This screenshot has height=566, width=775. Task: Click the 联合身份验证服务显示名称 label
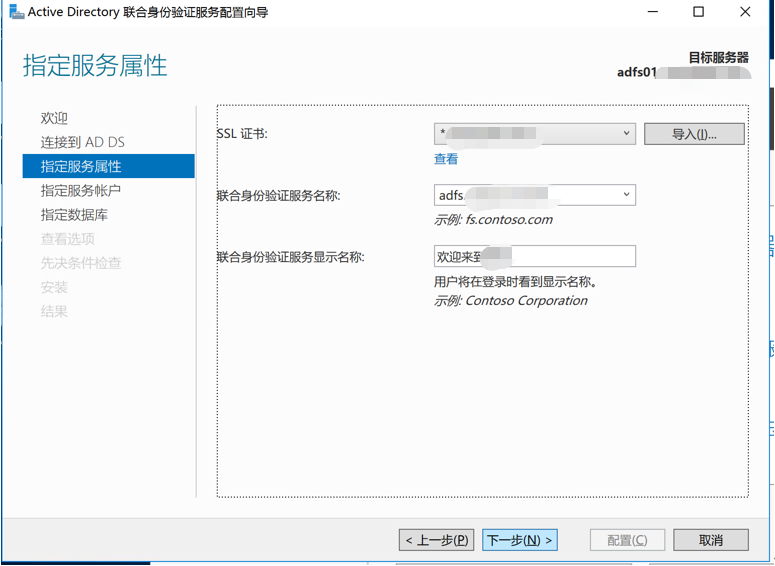[291, 257]
